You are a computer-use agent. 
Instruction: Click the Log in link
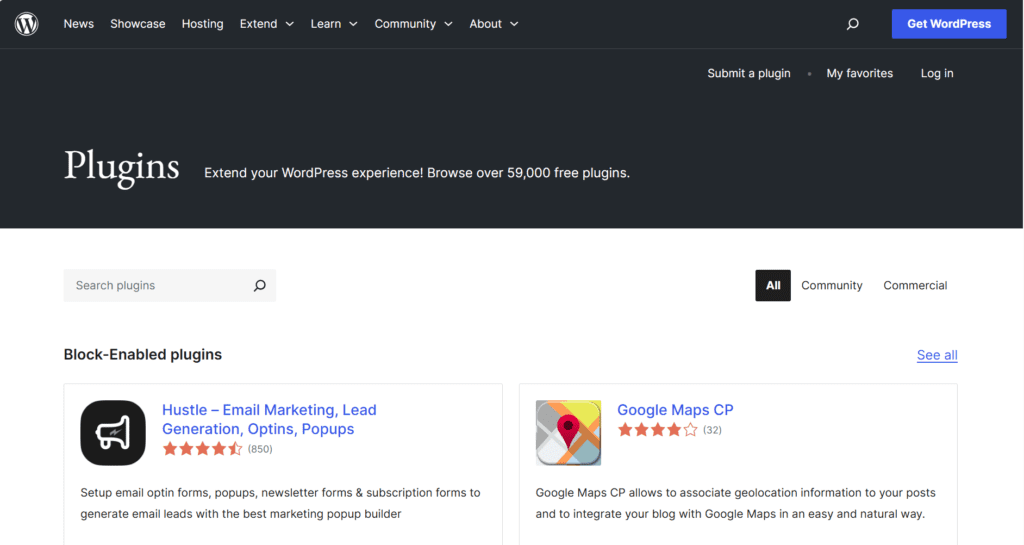point(936,73)
